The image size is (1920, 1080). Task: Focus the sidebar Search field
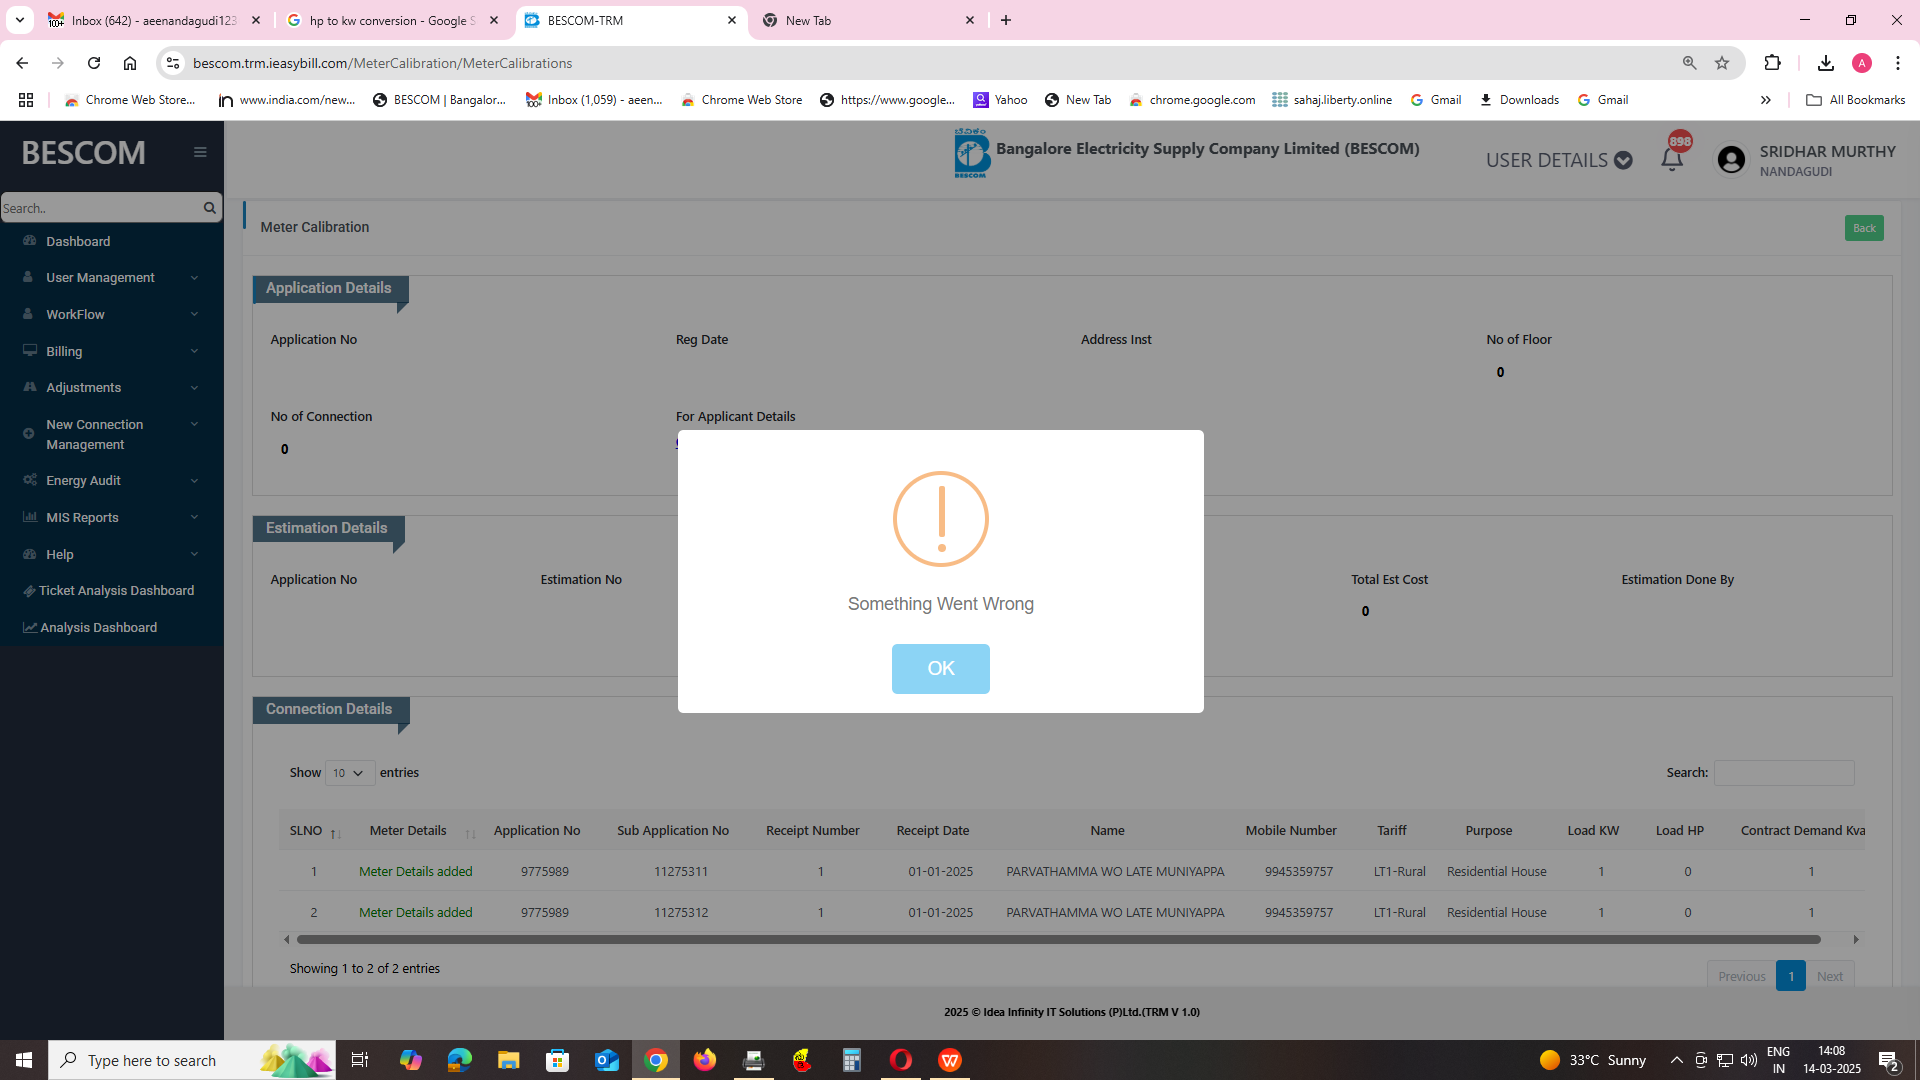click(100, 208)
